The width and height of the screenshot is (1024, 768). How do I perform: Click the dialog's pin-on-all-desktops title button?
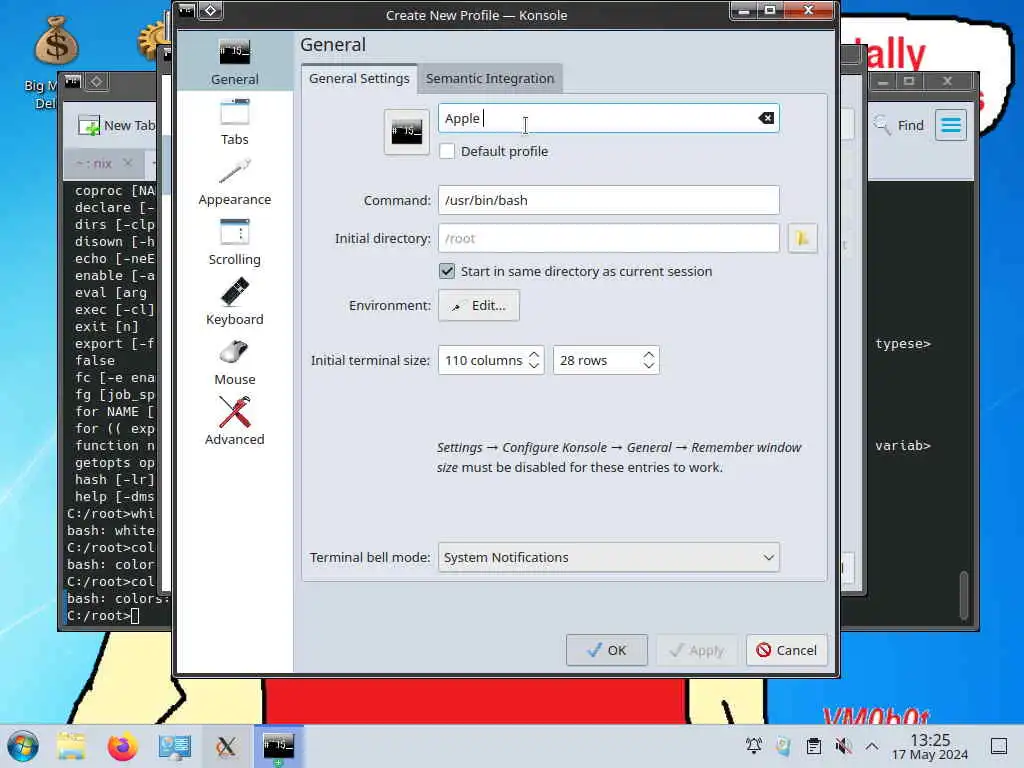click(210, 10)
